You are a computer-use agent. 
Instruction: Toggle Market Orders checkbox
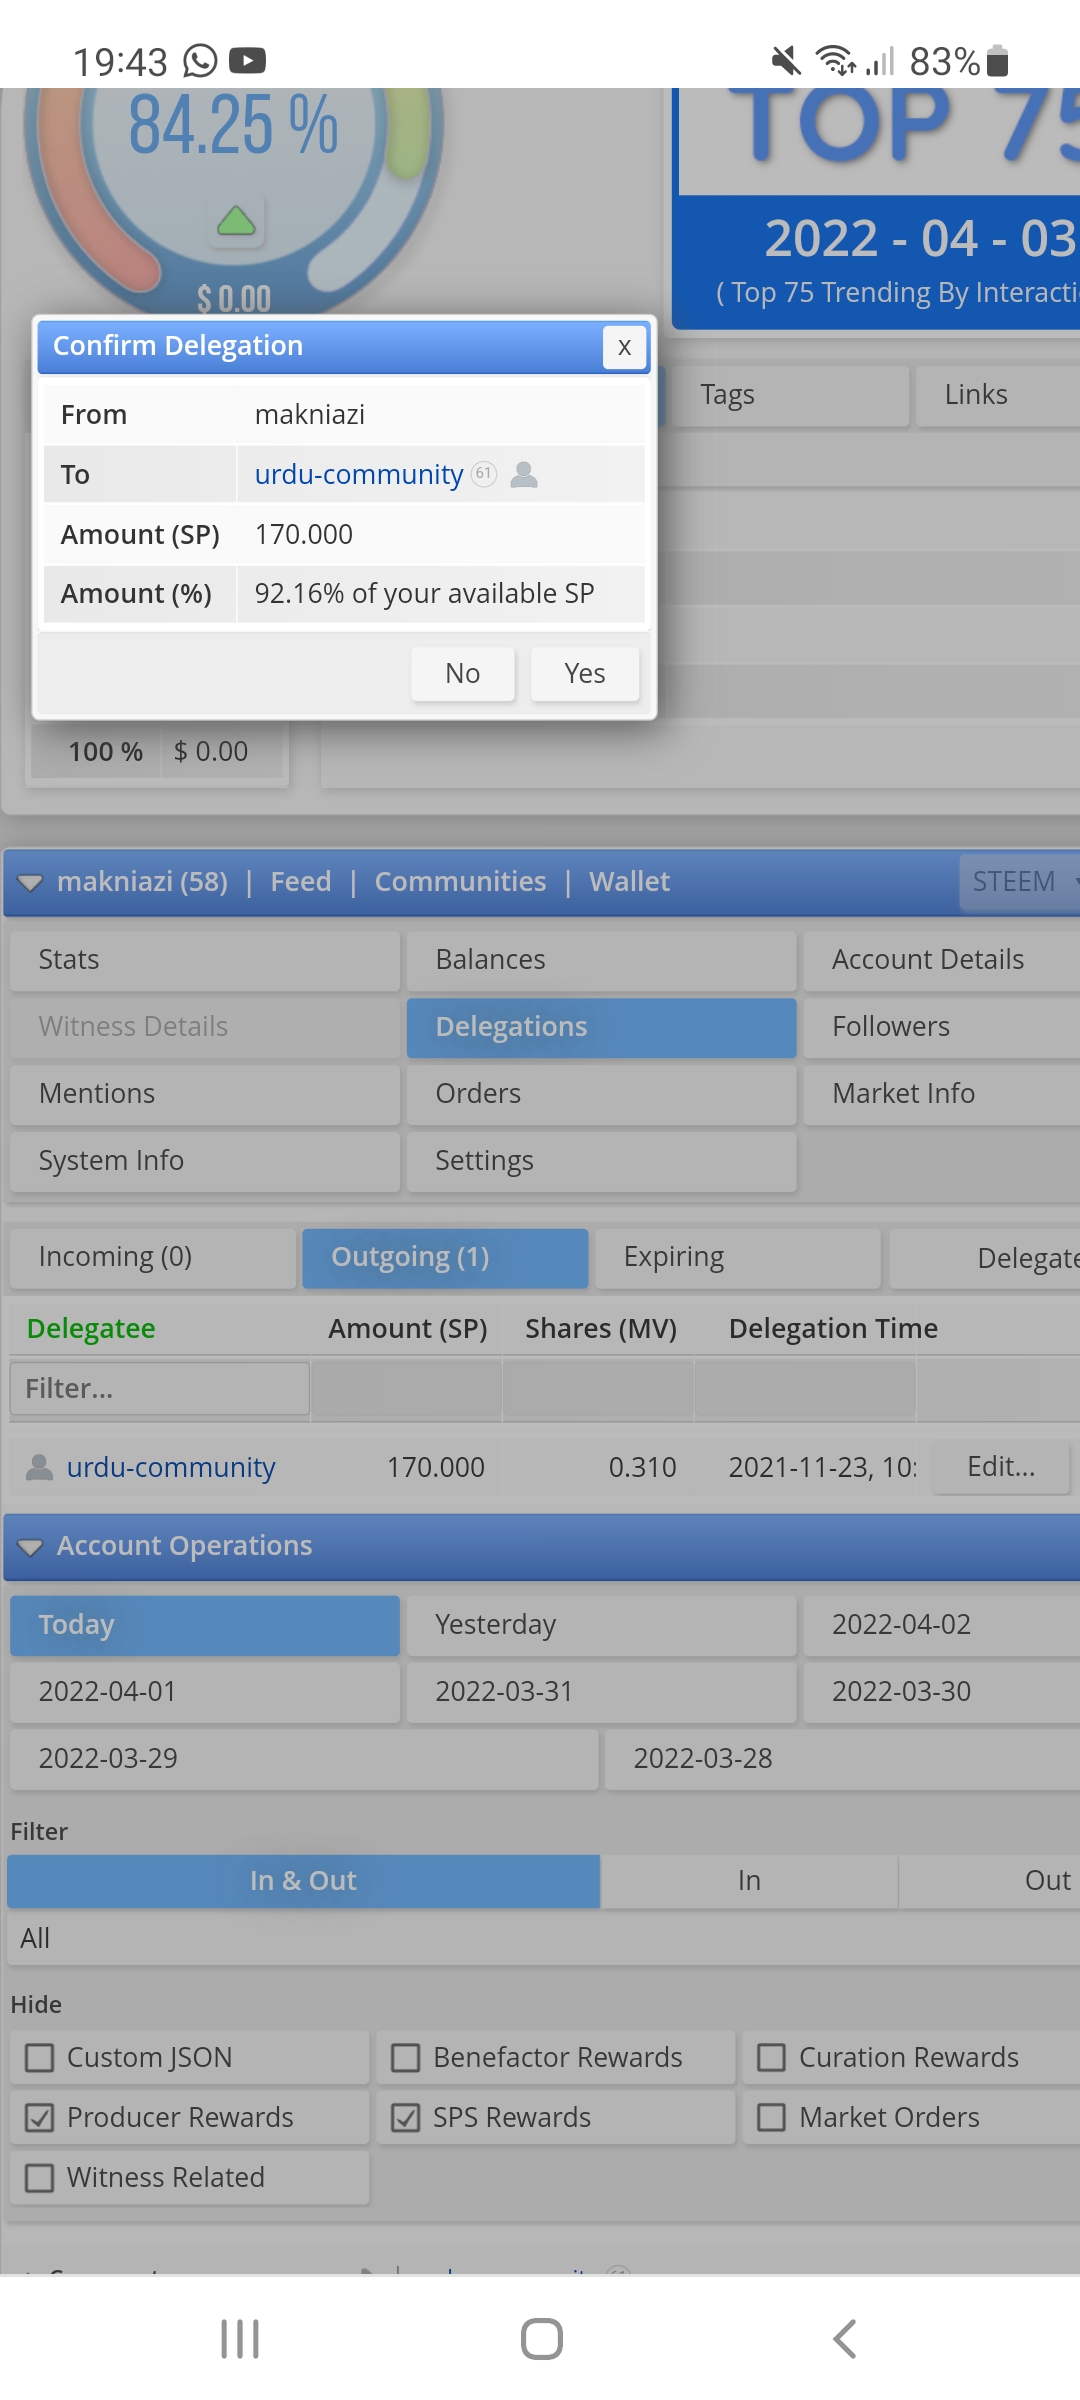tap(771, 2118)
